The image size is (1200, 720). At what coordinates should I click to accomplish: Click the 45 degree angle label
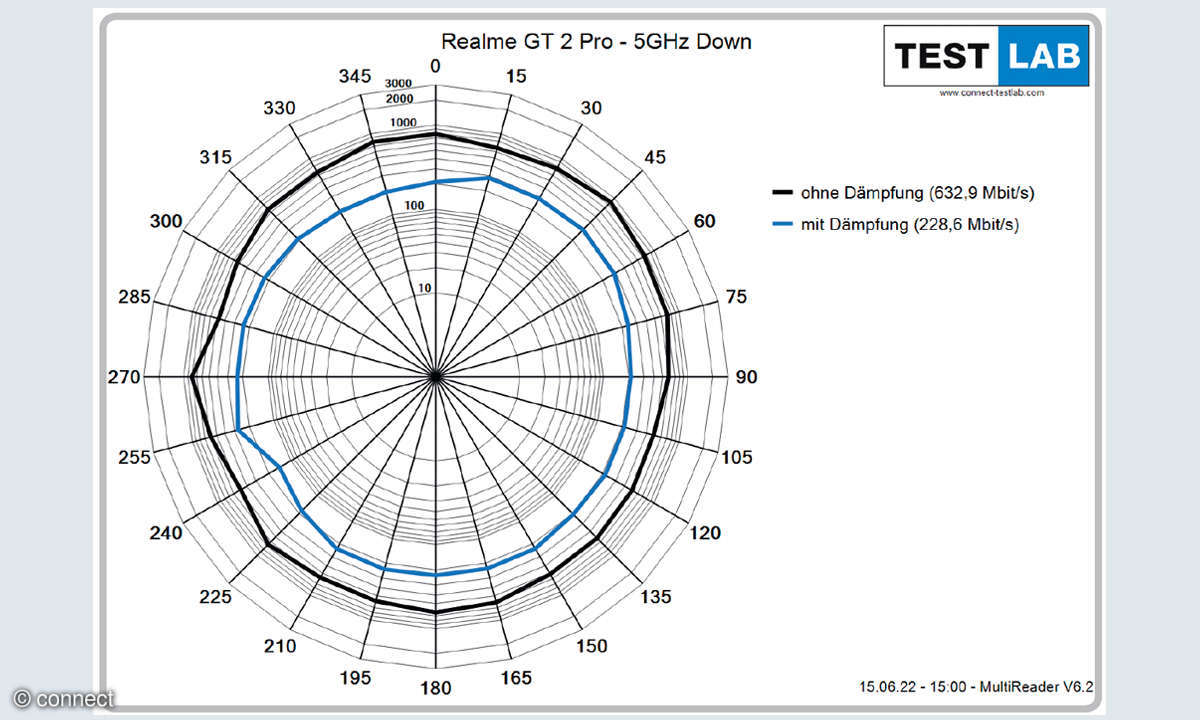(655, 157)
